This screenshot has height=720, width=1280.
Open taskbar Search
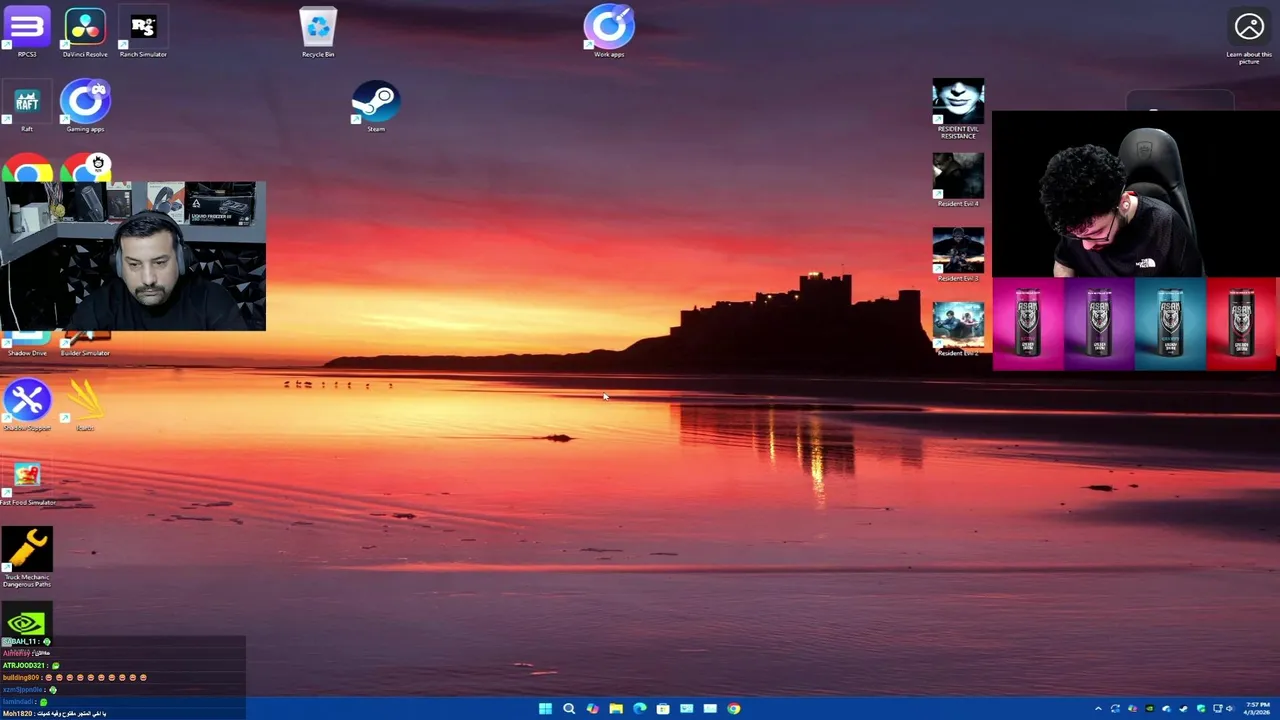[569, 708]
